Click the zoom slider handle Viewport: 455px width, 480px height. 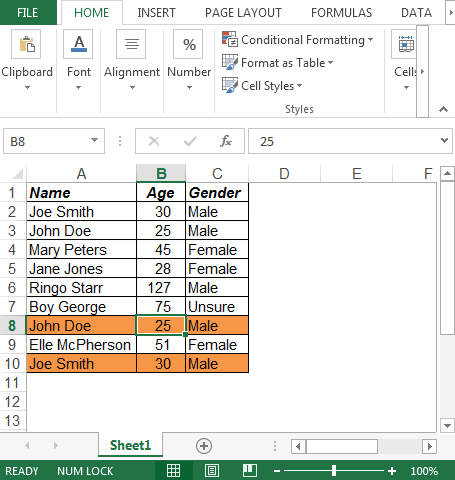point(334,471)
